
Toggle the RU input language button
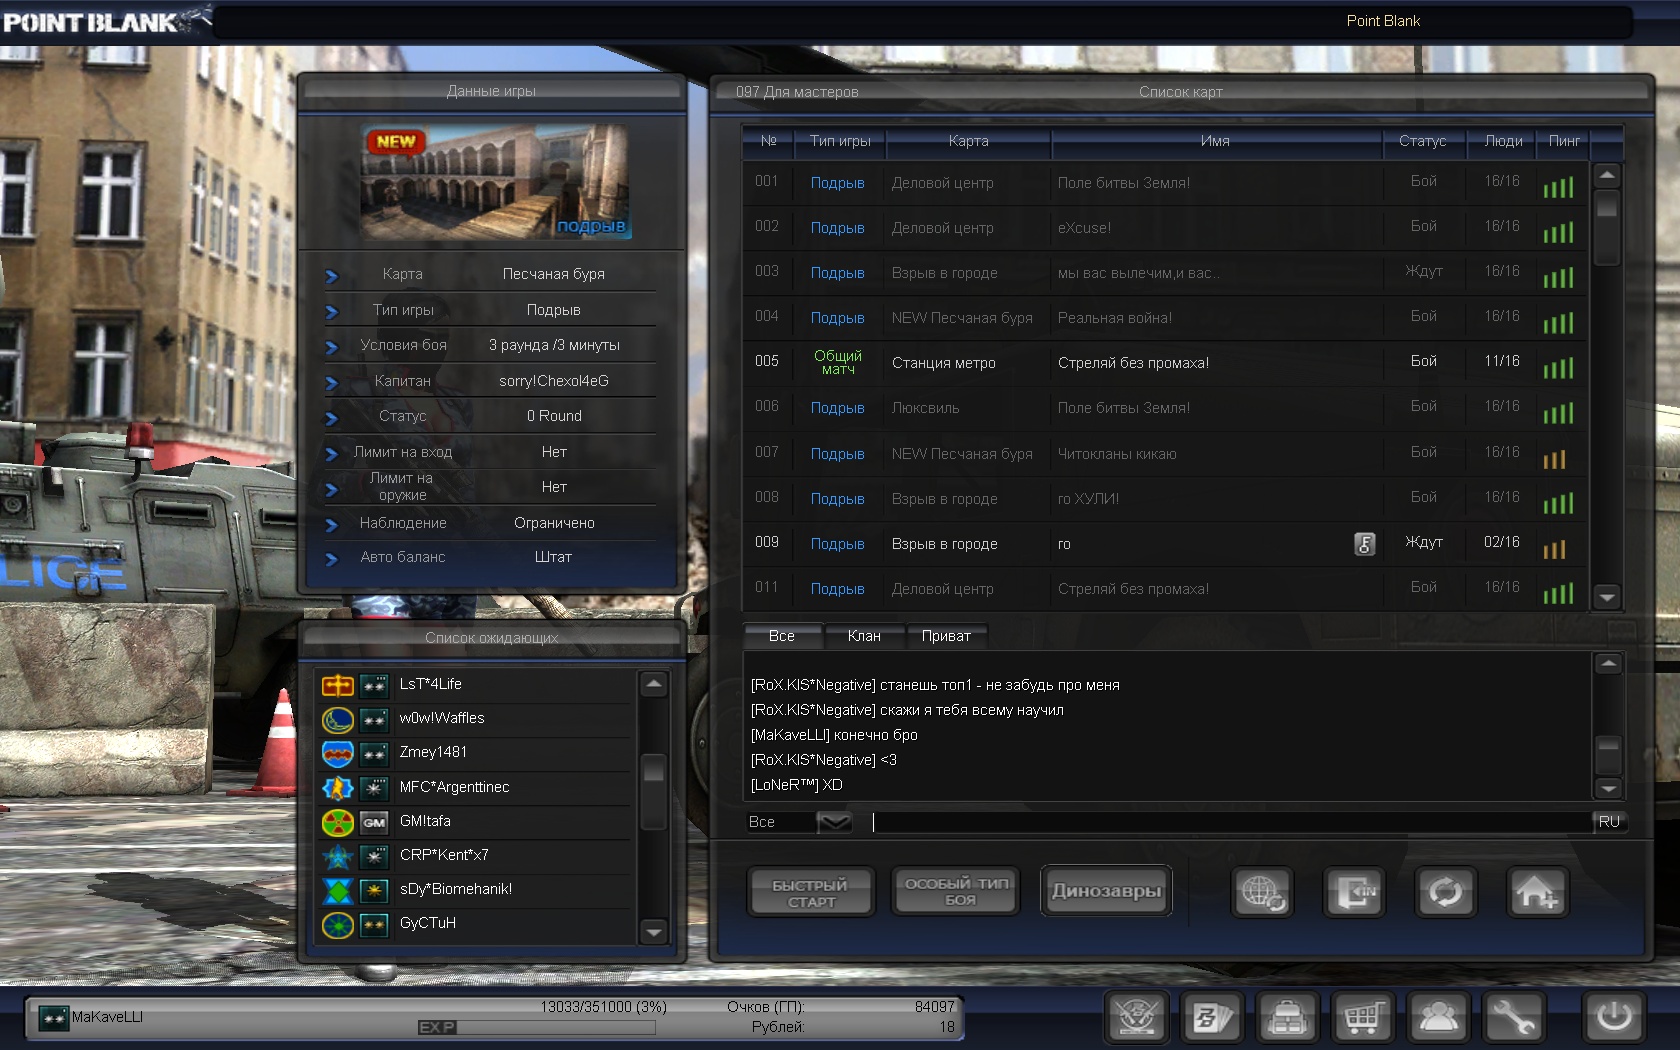[1609, 822]
